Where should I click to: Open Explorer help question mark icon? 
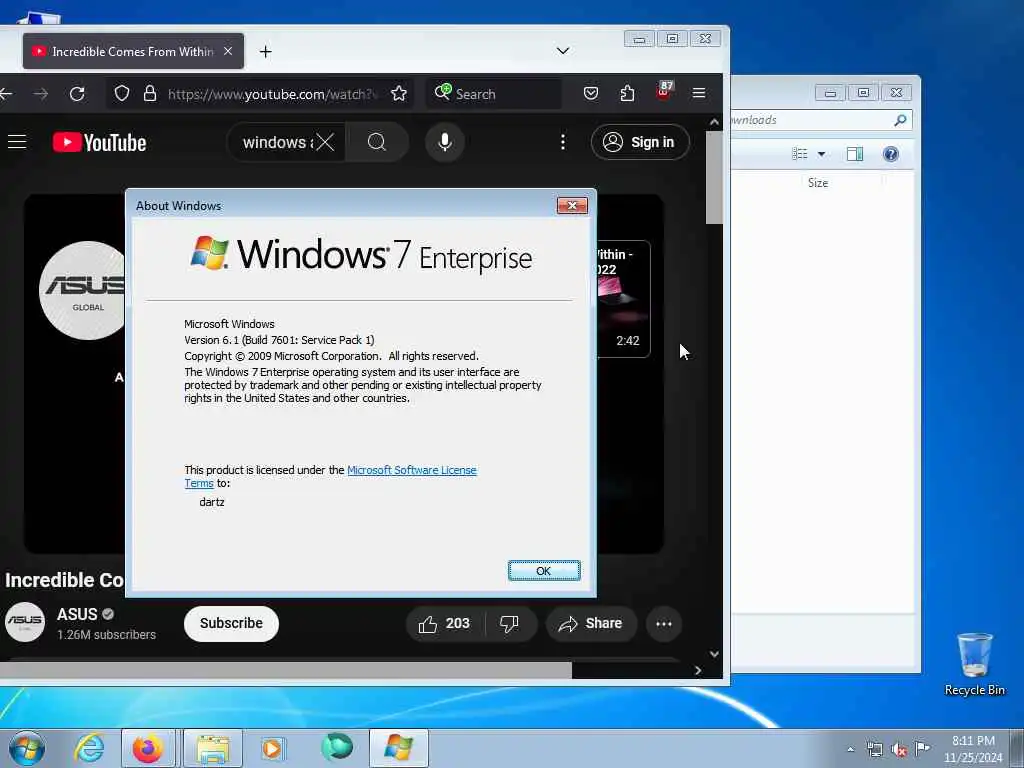coord(891,154)
